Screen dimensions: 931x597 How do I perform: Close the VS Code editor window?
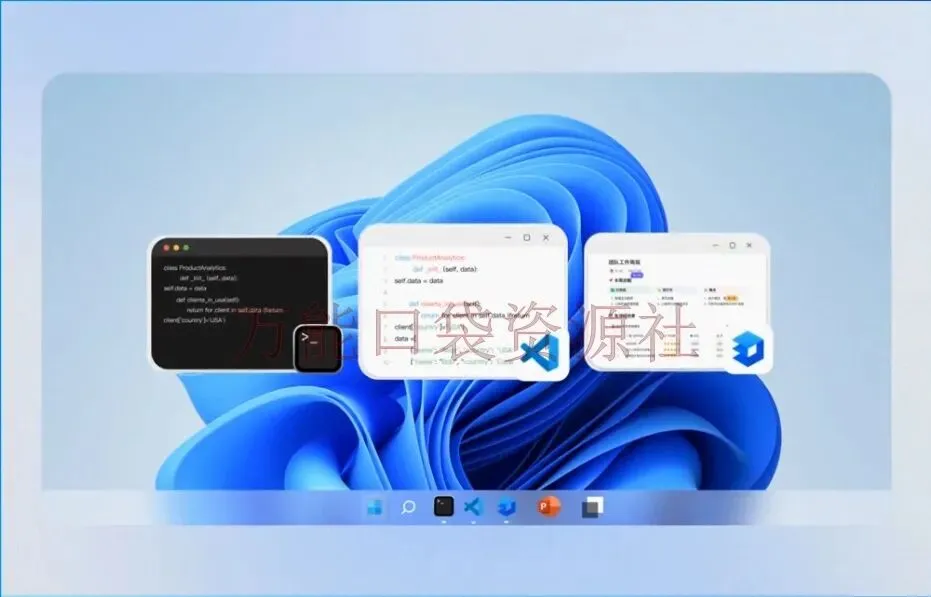[546, 238]
